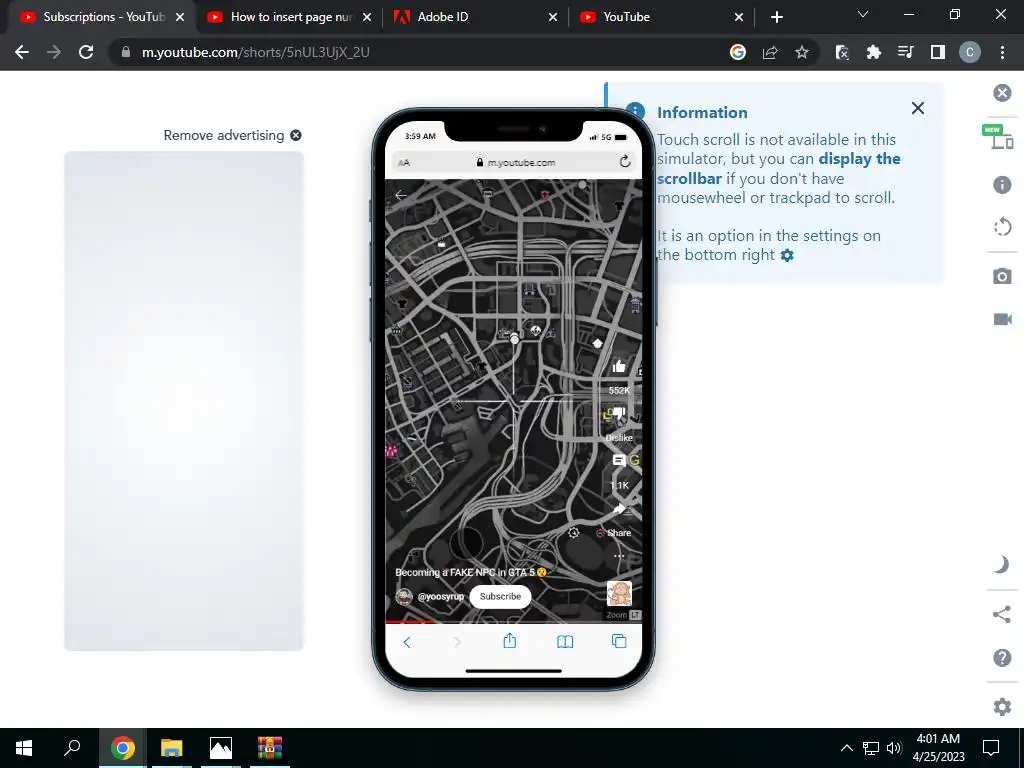
Task: Open the Chrome profile avatar C
Action: [969, 52]
